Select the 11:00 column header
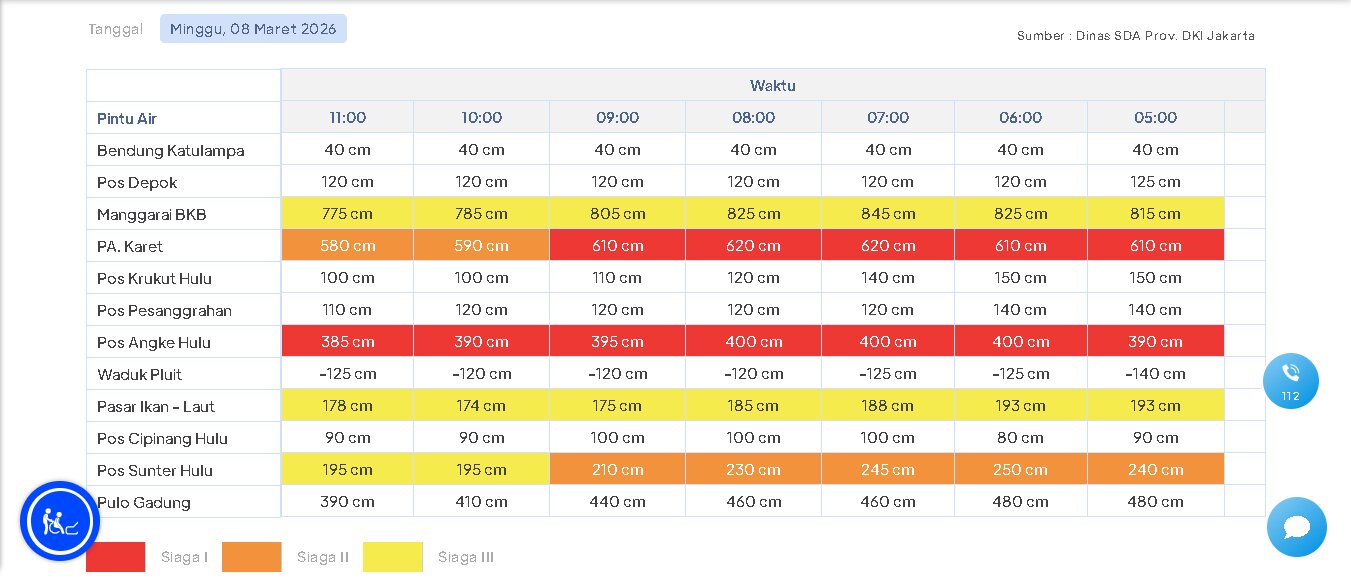The height and width of the screenshot is (581, 1351). point(347,117)
